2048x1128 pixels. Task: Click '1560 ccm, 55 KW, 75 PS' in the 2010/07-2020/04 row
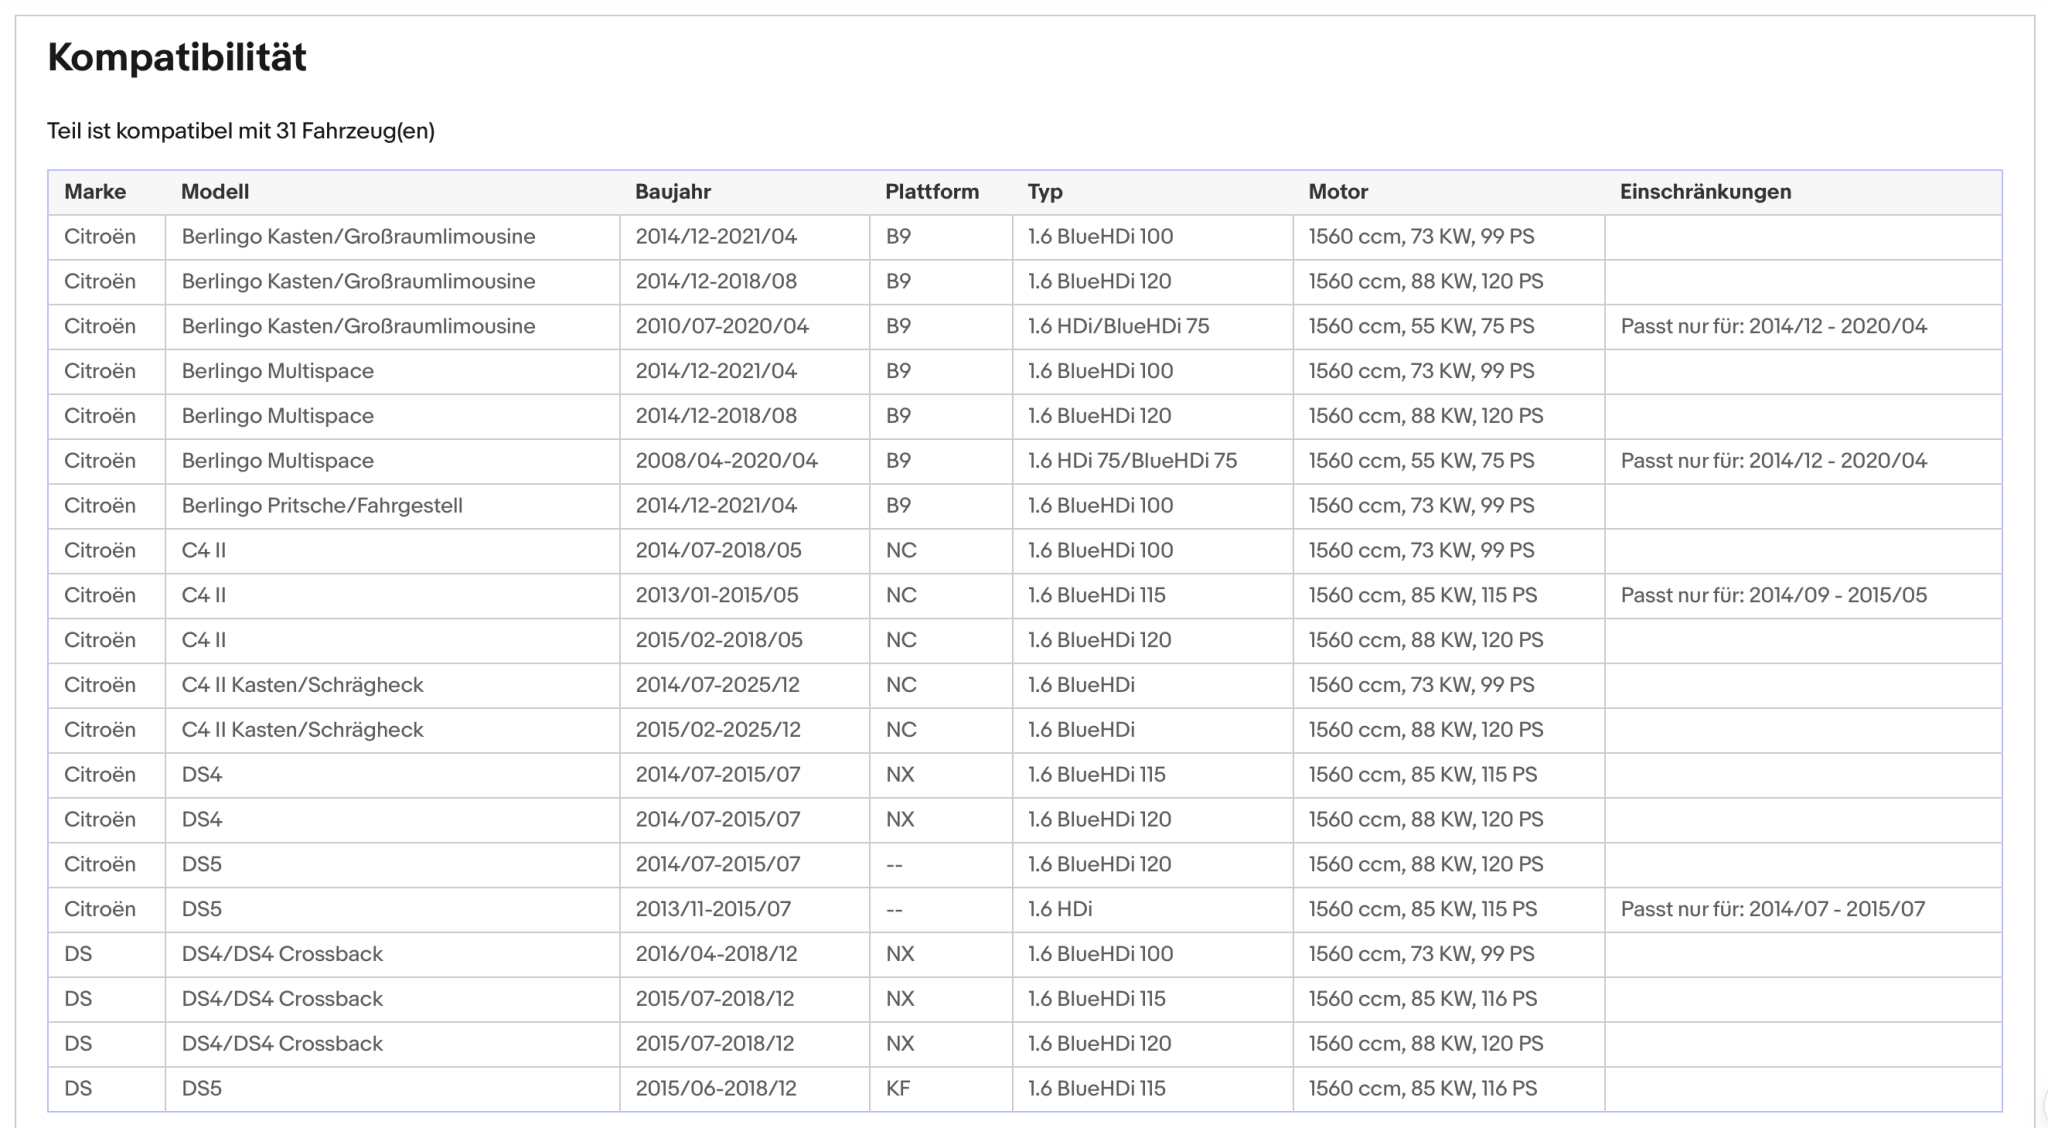point(1421,326)
